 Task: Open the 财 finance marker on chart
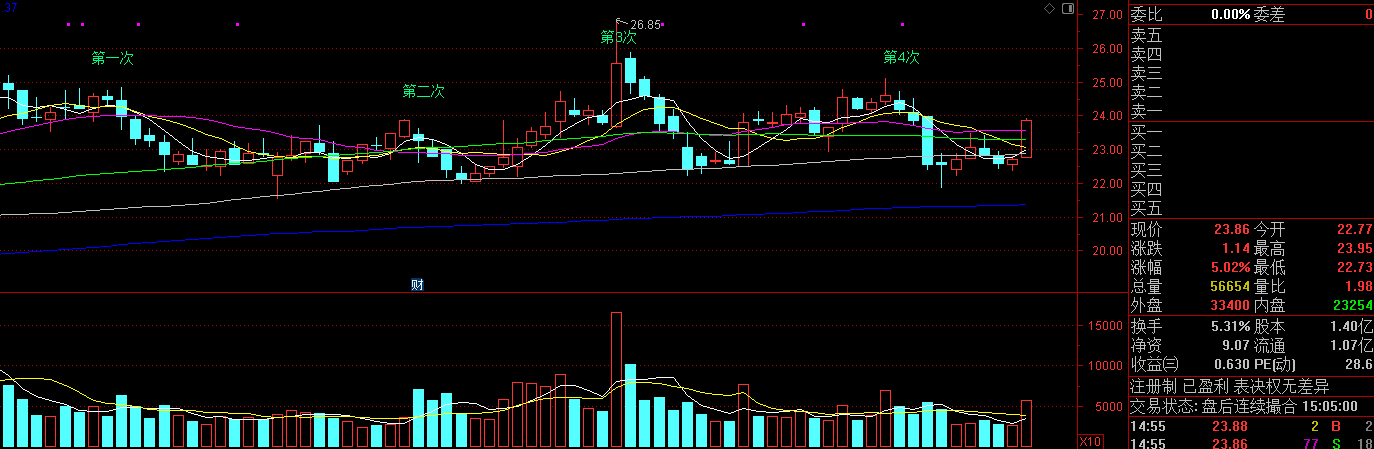[x=417, y=284]
